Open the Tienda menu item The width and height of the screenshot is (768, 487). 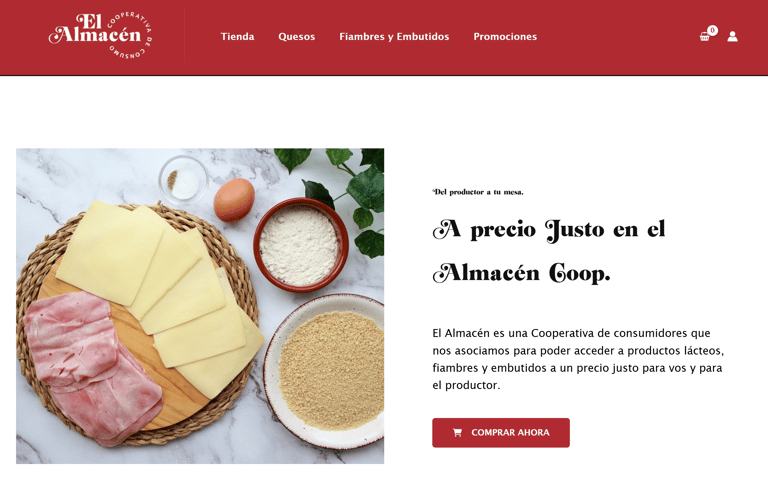pos(238,37)
